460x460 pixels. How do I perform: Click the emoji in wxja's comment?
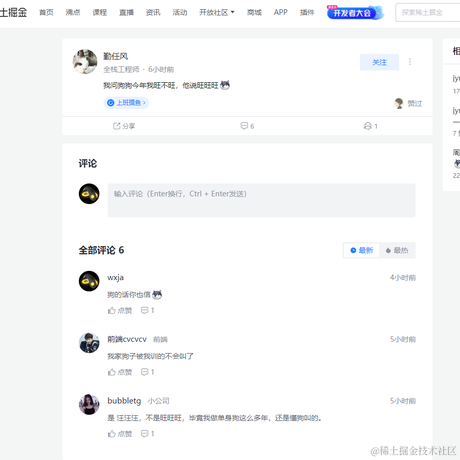[x=157, y=295]
